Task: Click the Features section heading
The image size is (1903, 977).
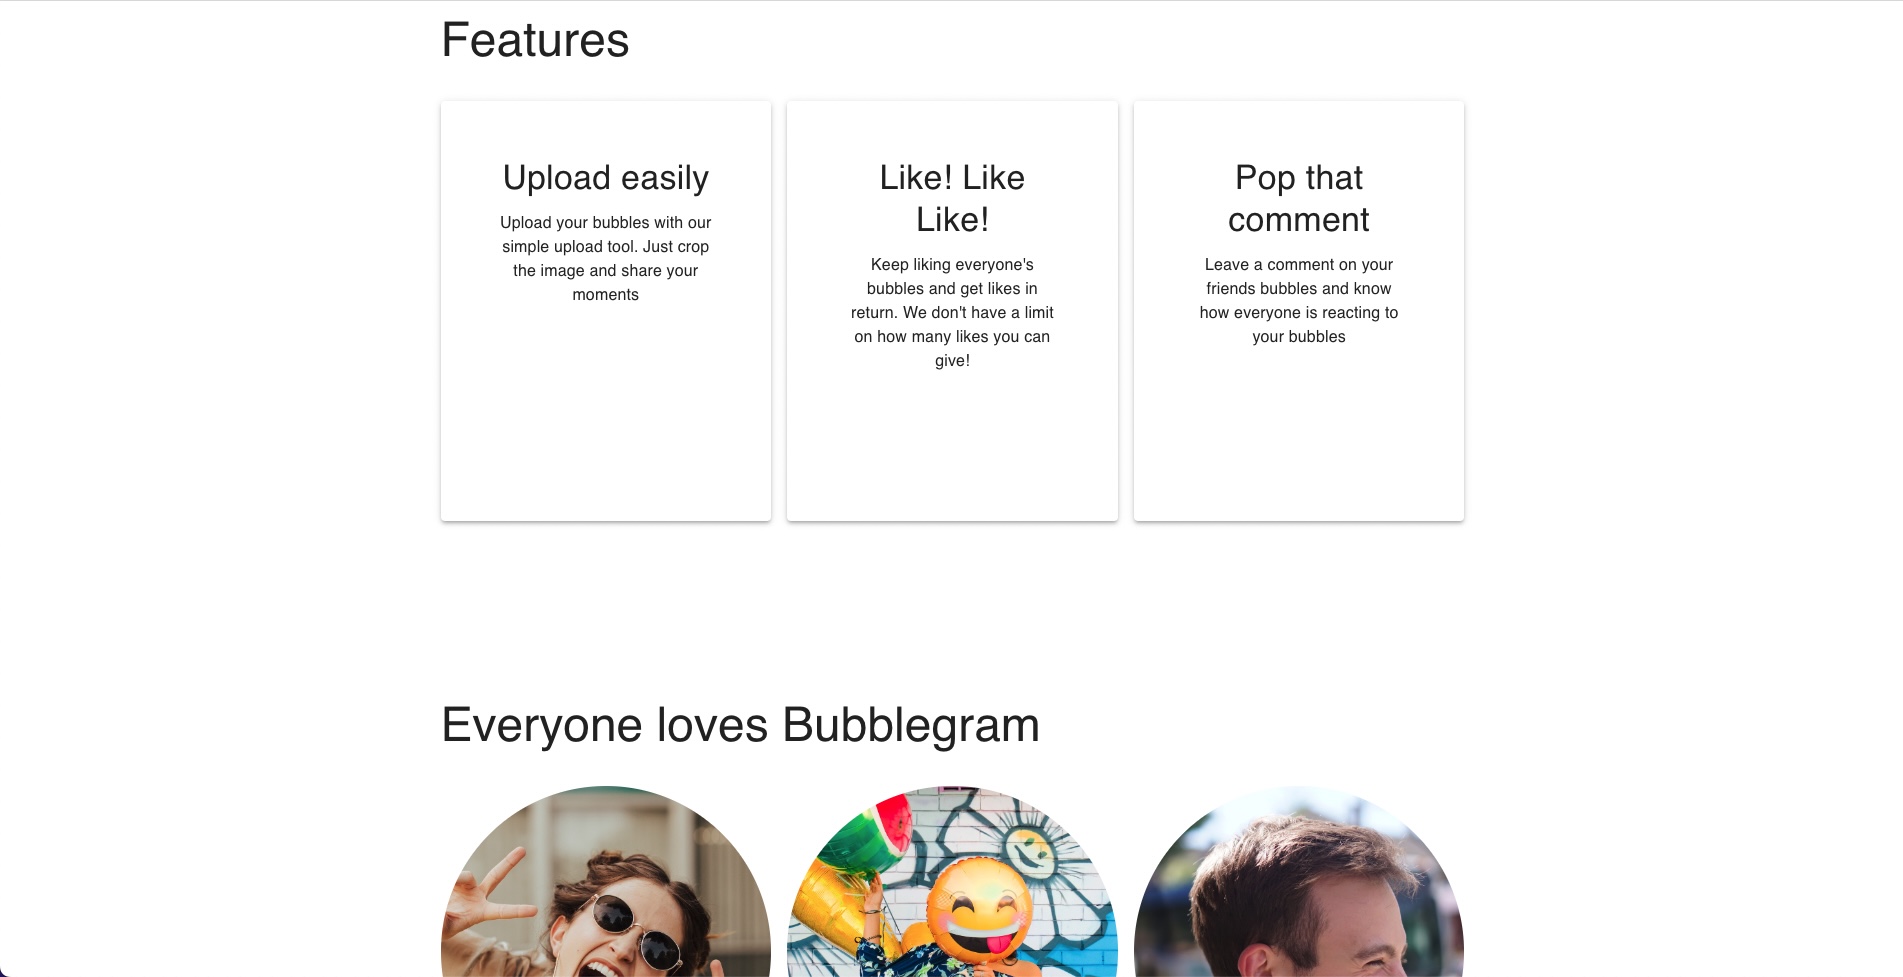Action: tap(535, 41)
